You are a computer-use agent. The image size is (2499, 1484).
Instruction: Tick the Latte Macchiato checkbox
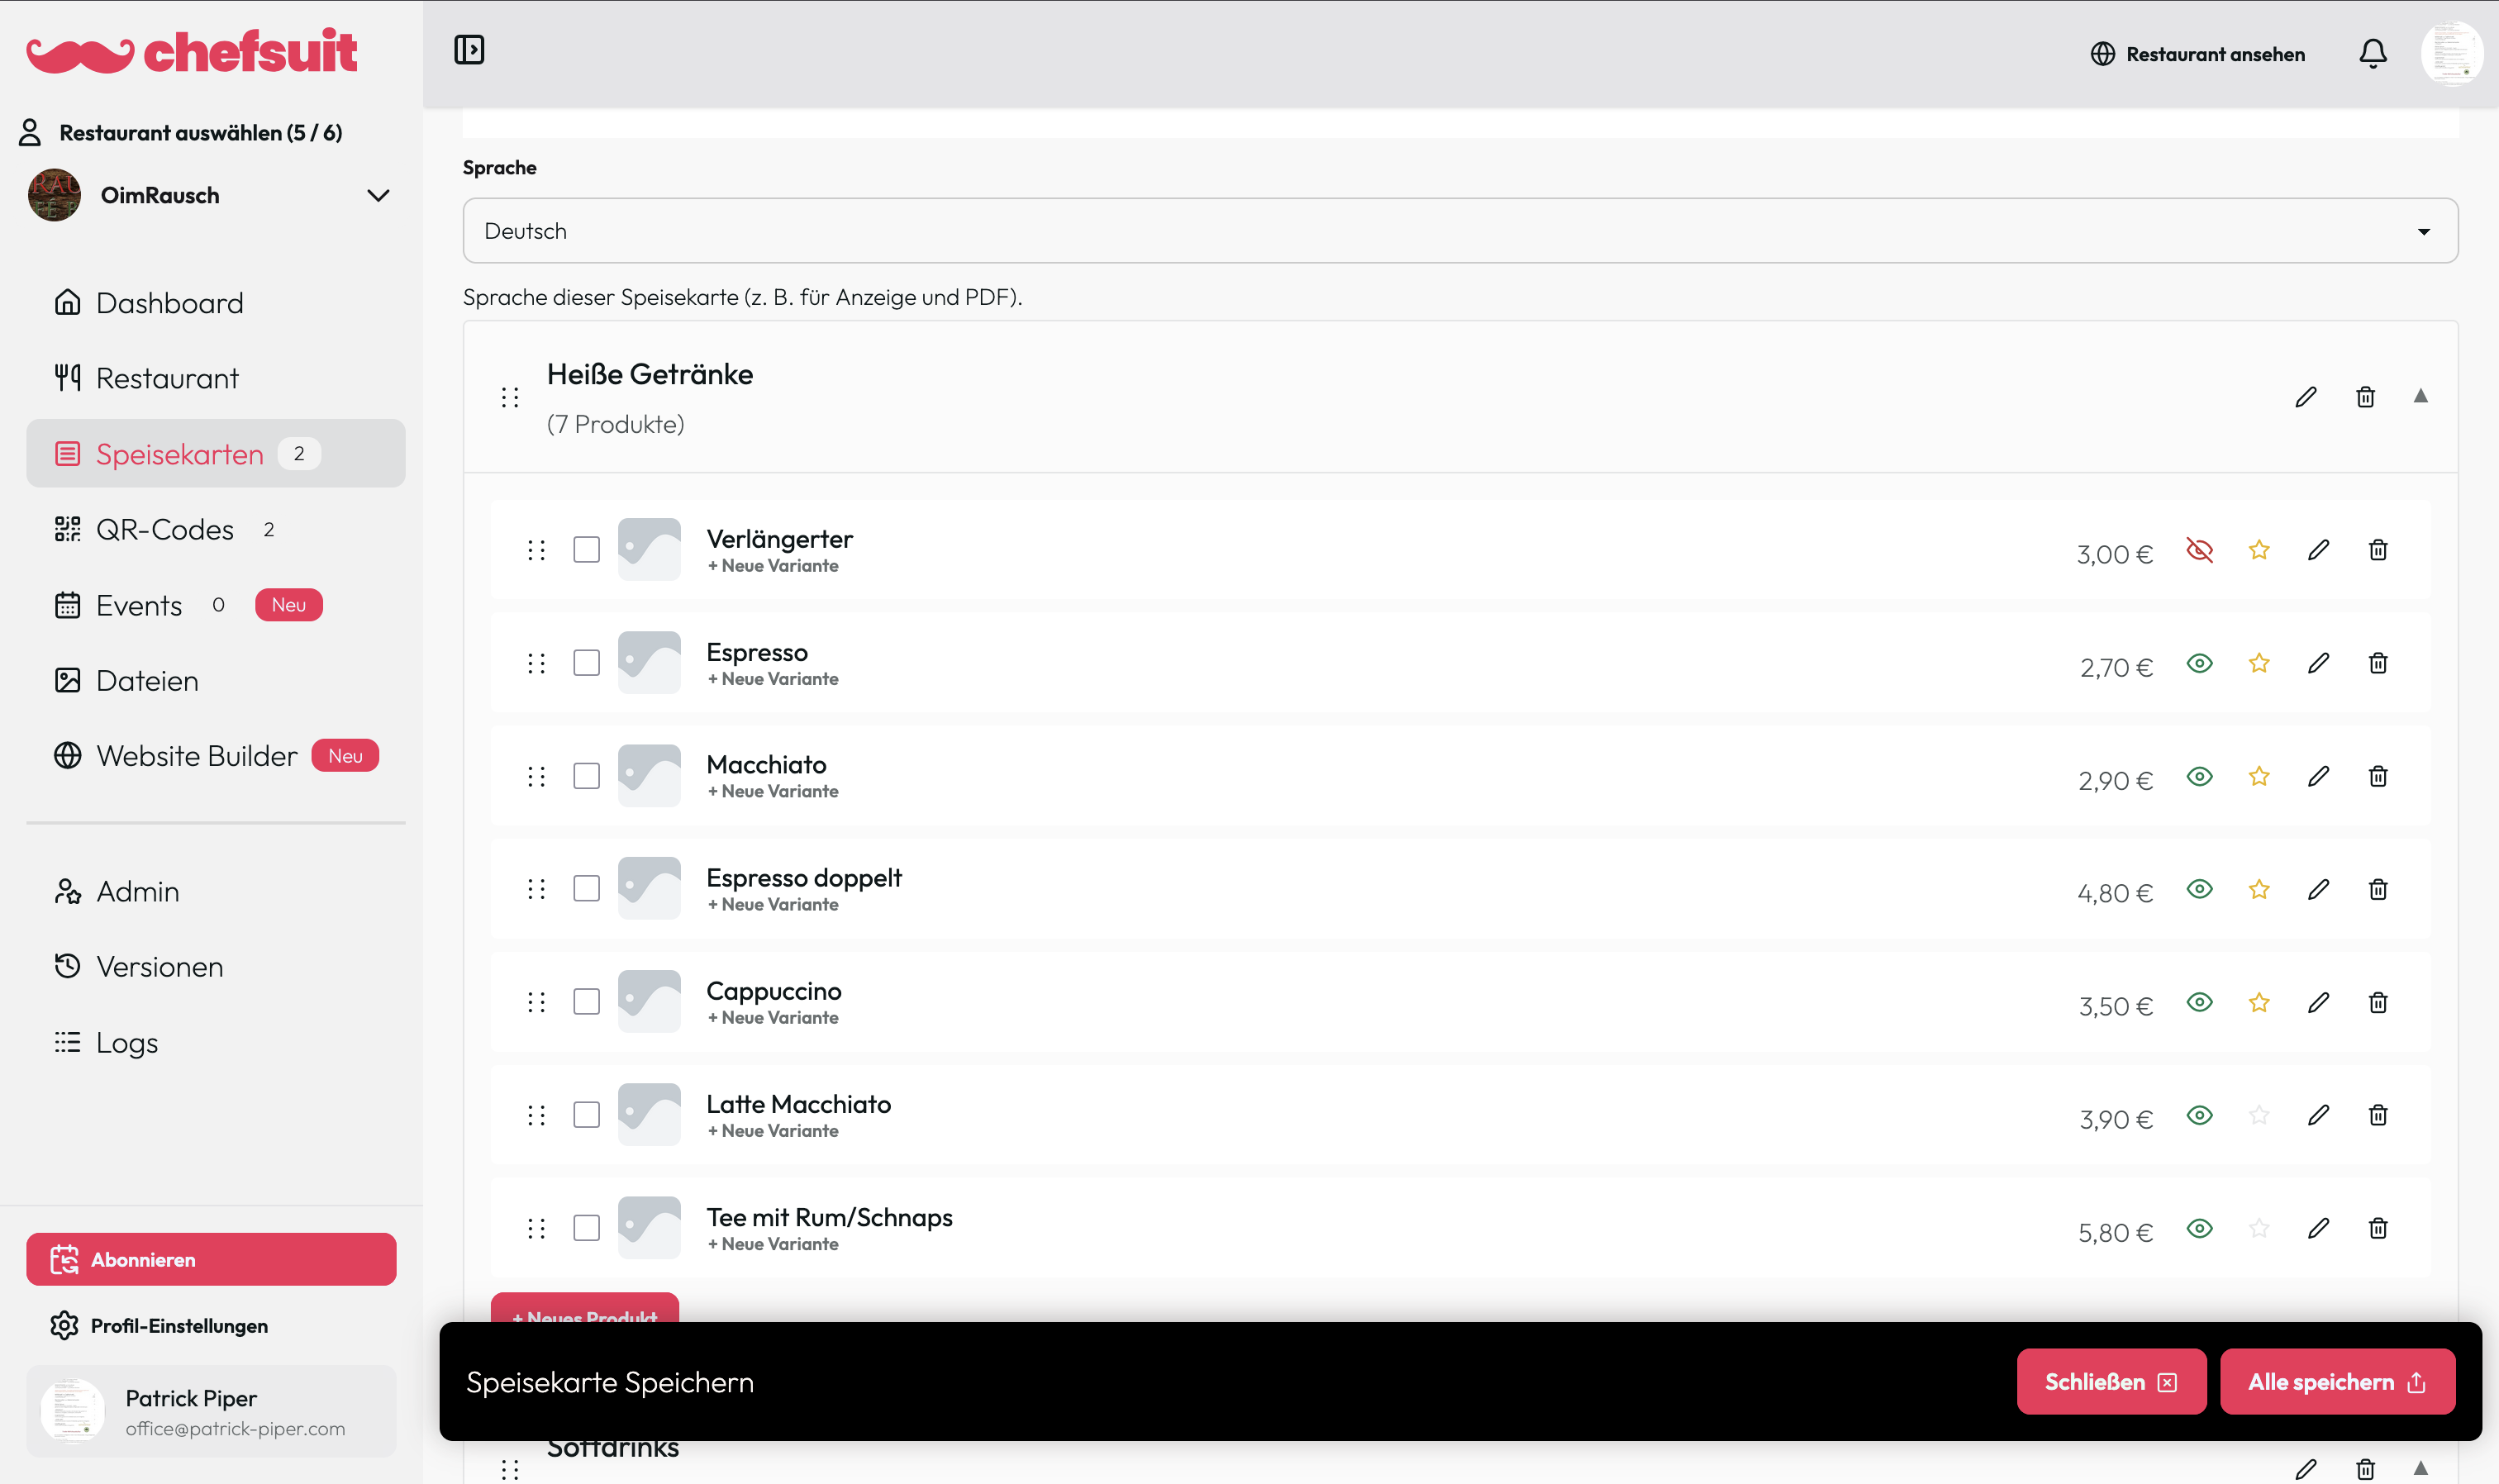(x=586, y=1115)
